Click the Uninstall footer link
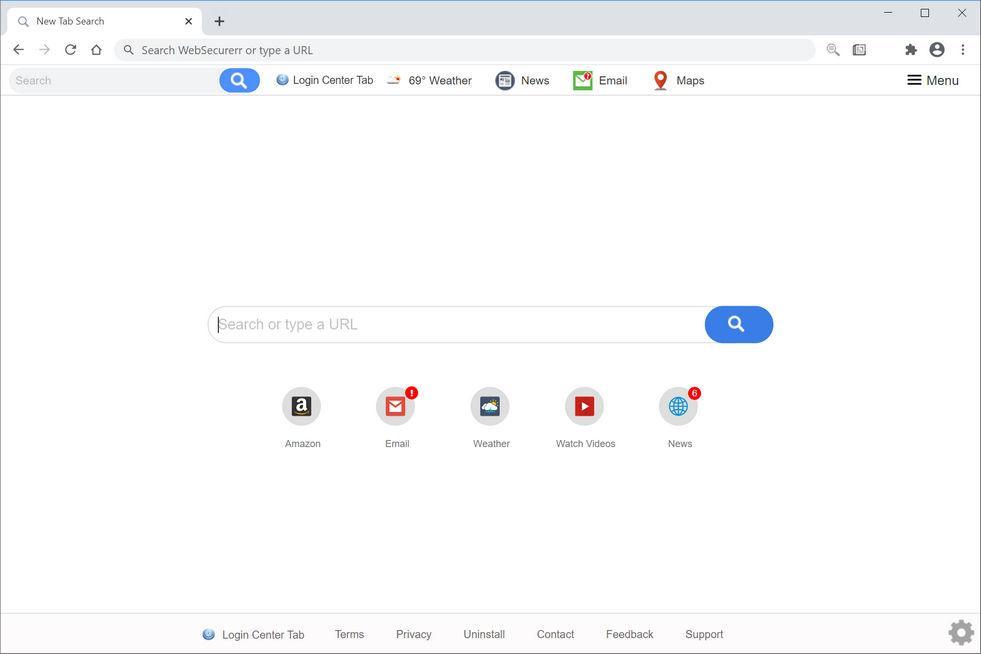981x654 pixels. click(x=483, y=634)
